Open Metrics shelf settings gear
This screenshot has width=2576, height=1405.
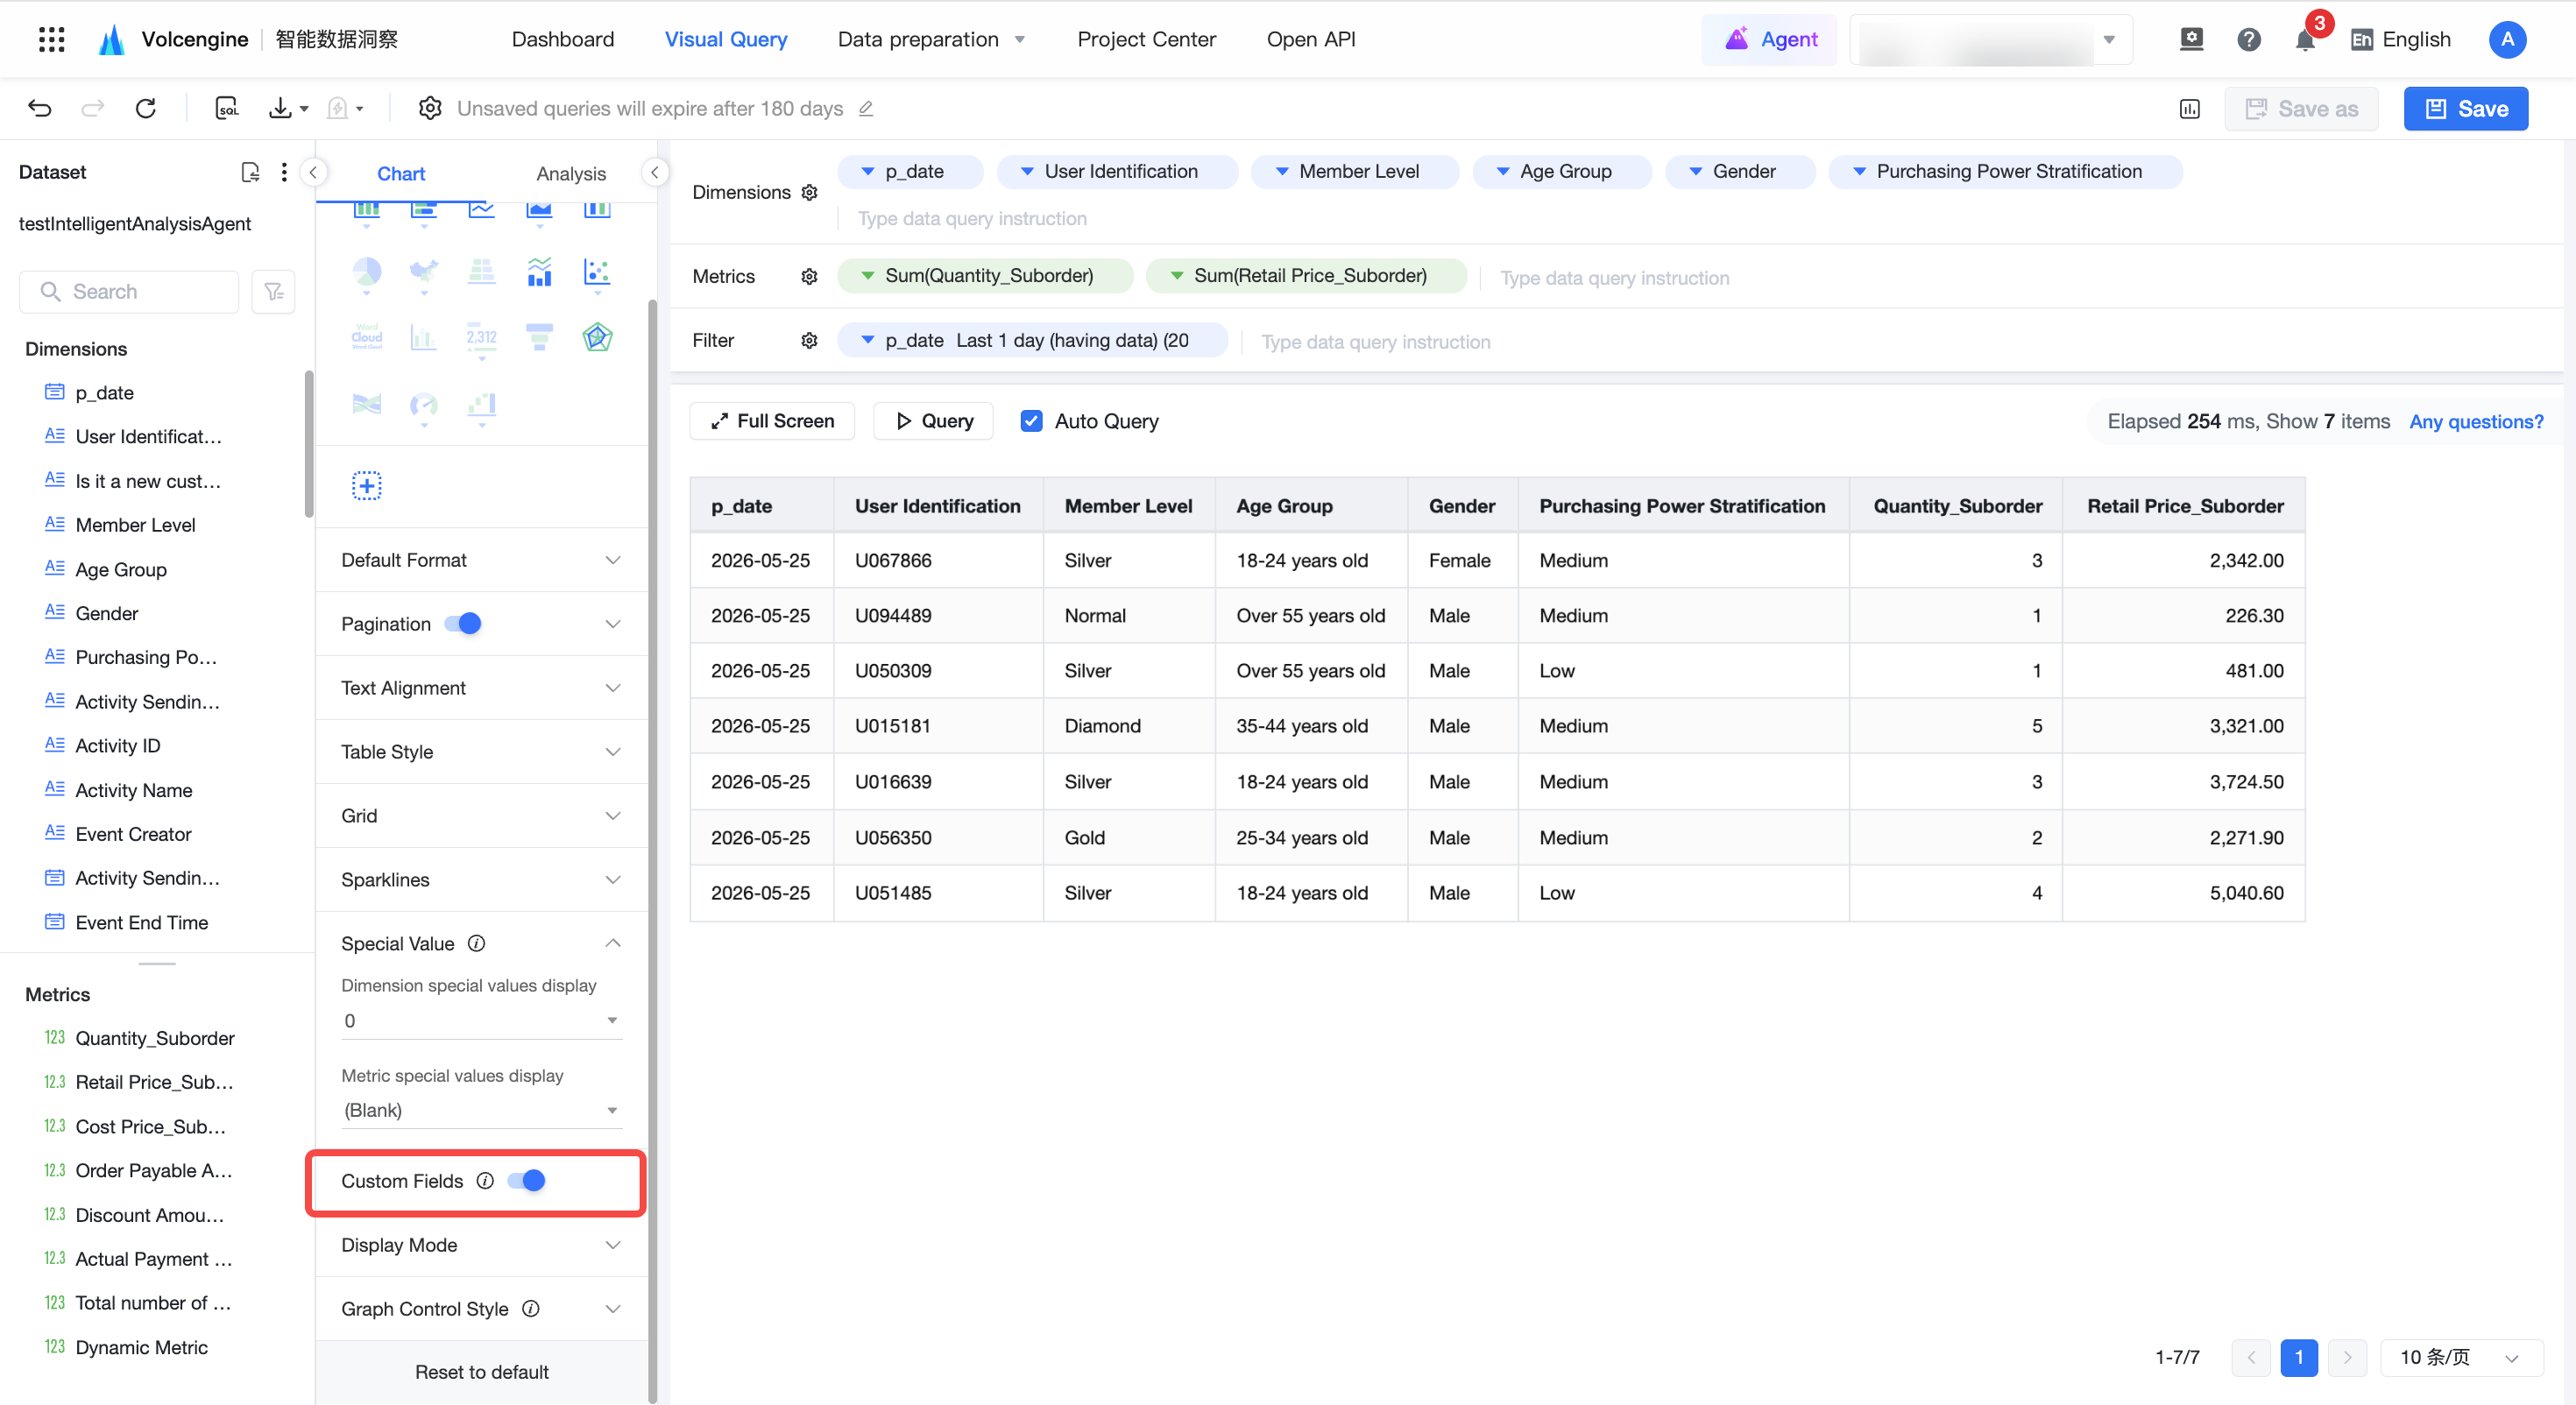click(810, 276)
